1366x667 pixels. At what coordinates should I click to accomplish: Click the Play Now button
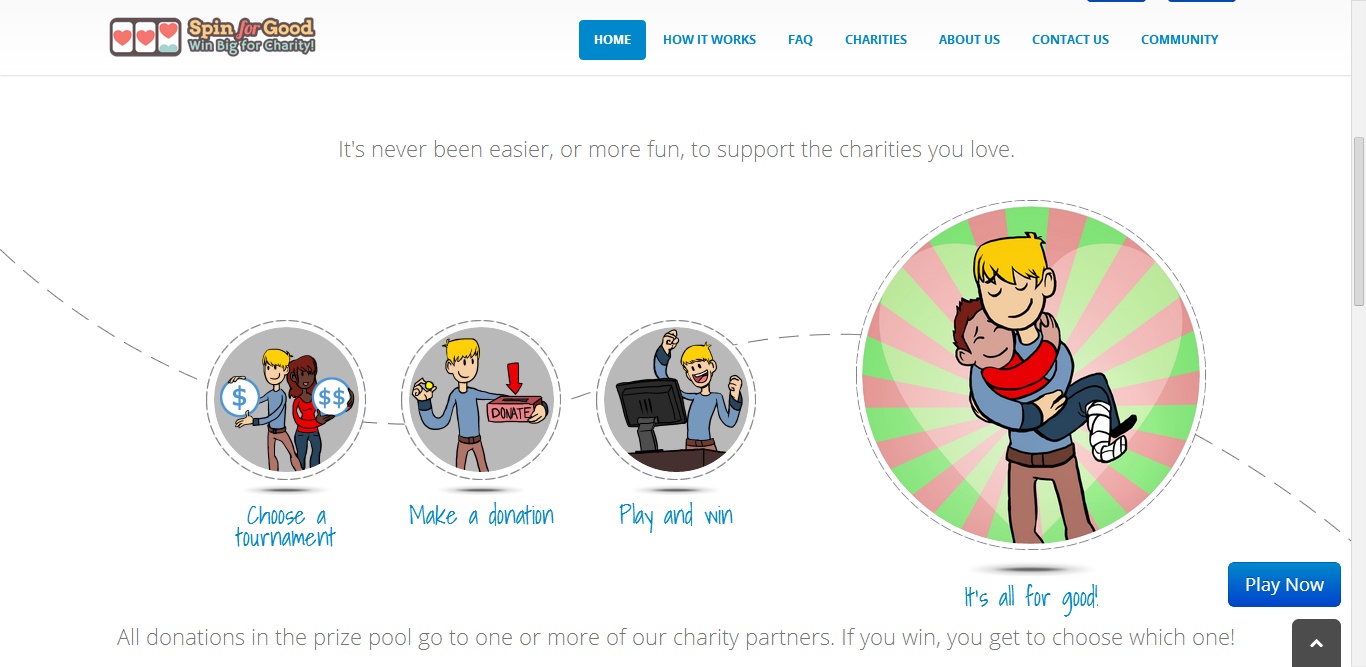point(1284,585)
